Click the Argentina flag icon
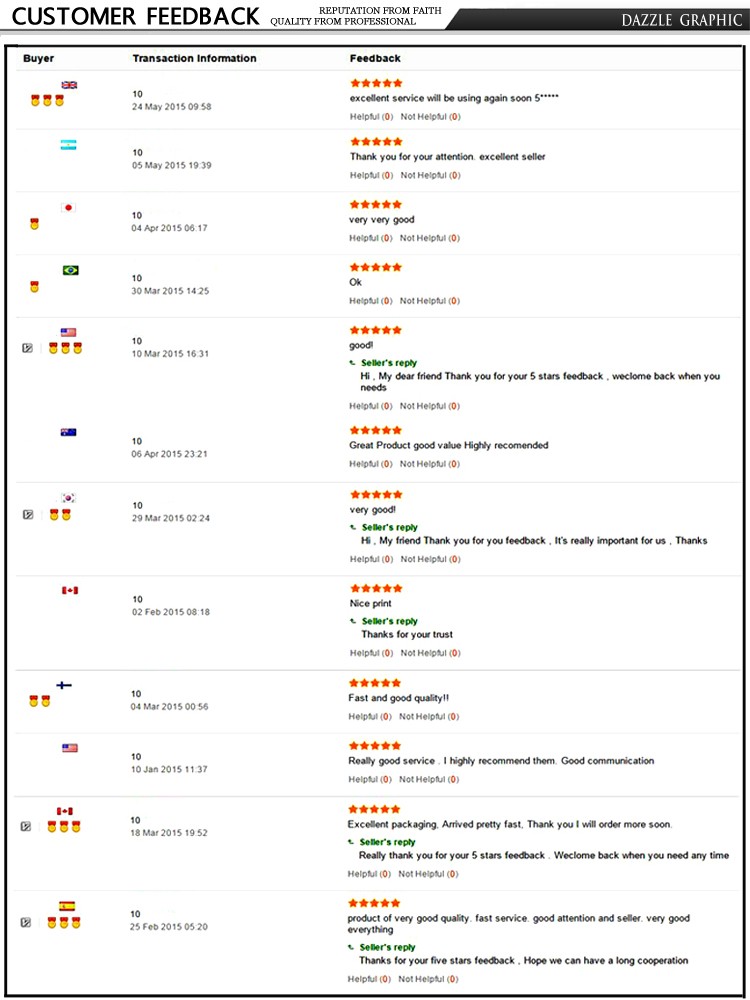The height and width of the screenshot is (1000, 750). tap(68, 145)
